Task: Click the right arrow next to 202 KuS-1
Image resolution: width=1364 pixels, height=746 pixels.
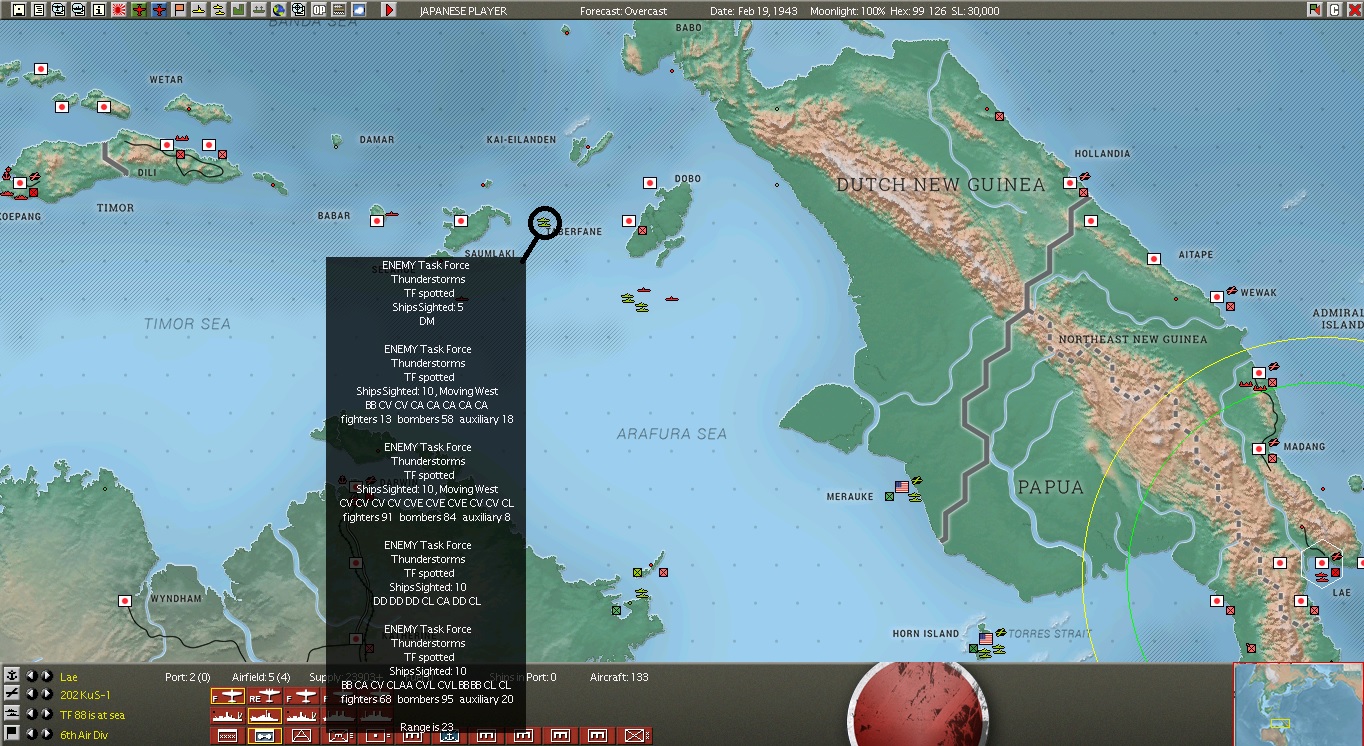Action: pos(46,694)
